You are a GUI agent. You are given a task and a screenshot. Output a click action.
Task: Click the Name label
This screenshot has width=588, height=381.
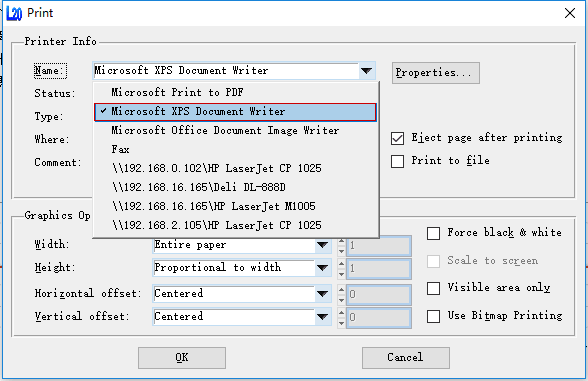(x=50, y=71)
